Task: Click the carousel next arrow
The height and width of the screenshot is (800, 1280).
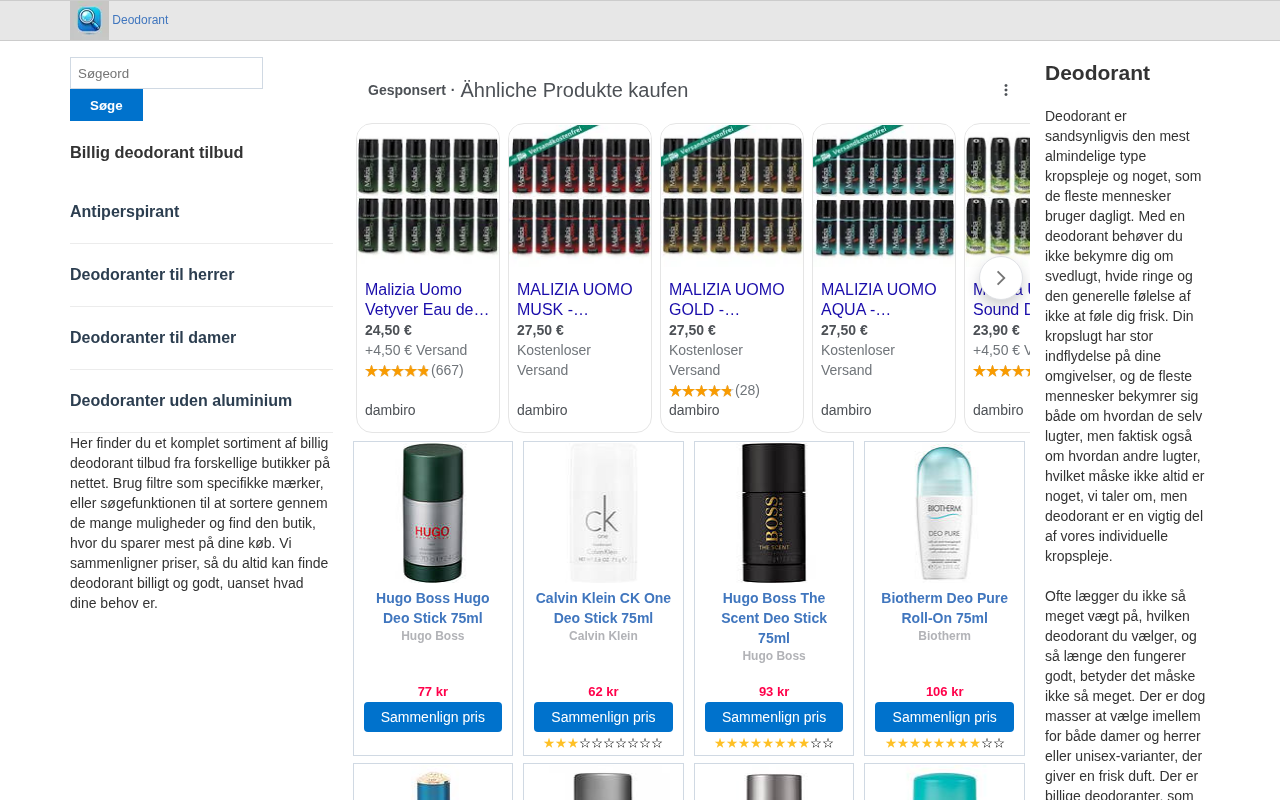Action: pyautogui.click(x=1000, y=278)
